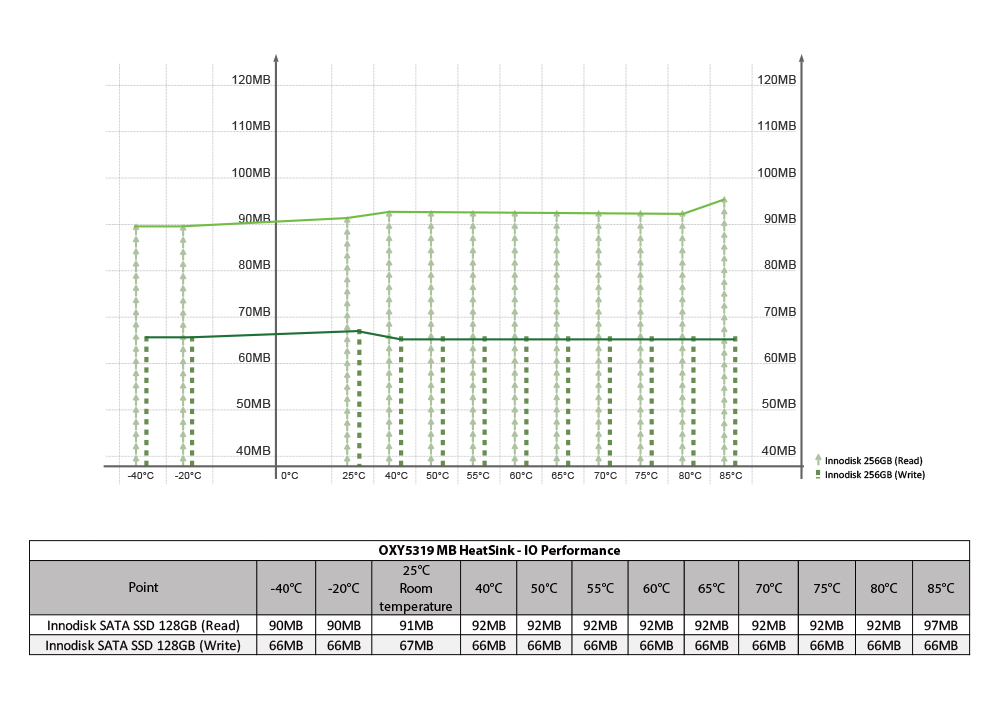Click the 67MB Write value at room temperature
Image resolution: width=1000 pixels, height=728 pixels.
[416, 645]
